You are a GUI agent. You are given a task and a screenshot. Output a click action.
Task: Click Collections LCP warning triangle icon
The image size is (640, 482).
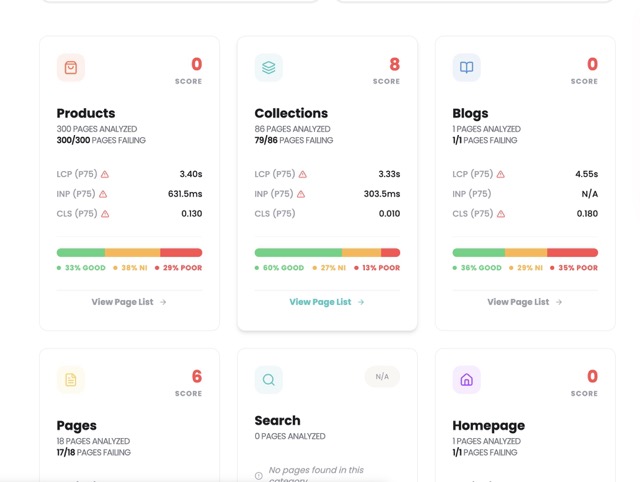(x=302, y=174)
